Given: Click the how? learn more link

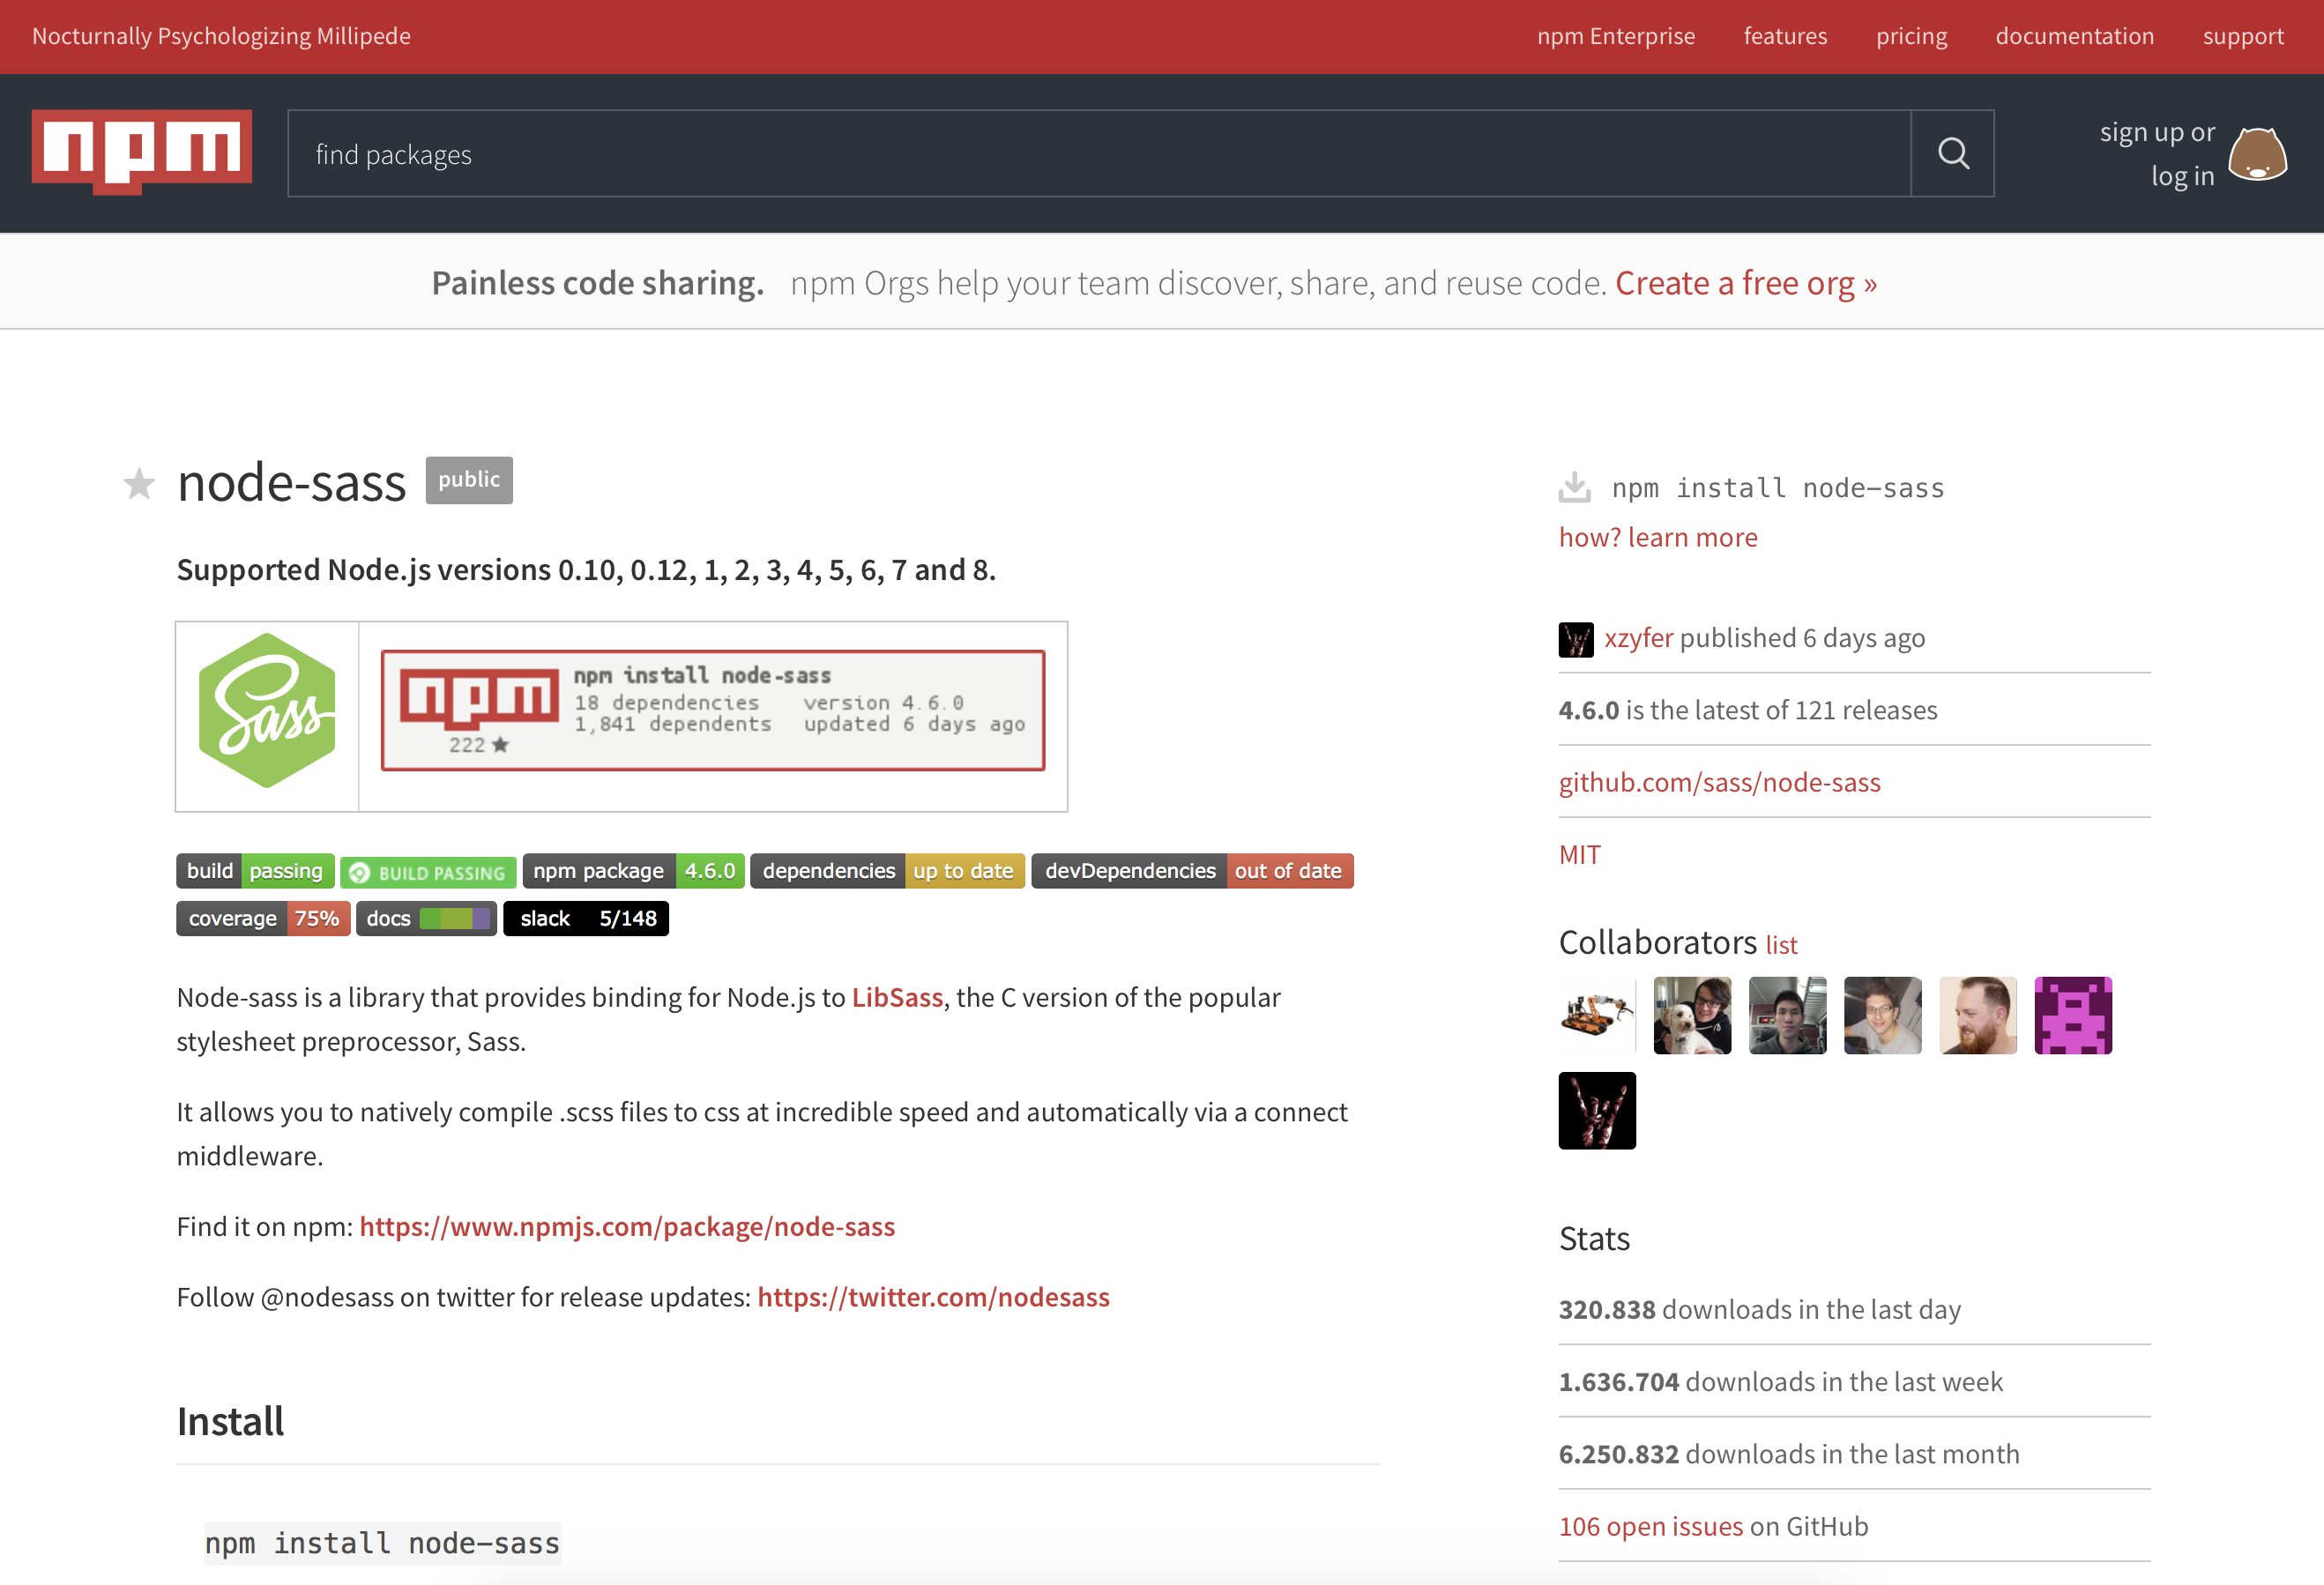Looking at the screenshot, I should coord(1658,537).
